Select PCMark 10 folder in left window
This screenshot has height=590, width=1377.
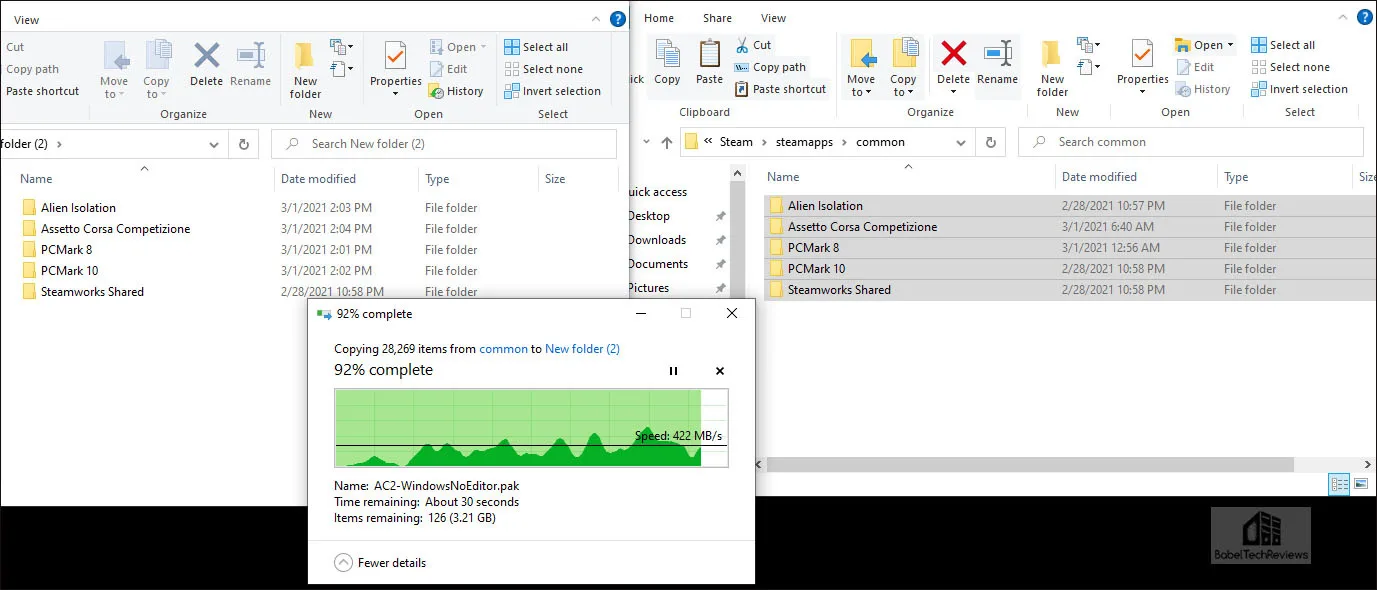click(x=69, y=271)
